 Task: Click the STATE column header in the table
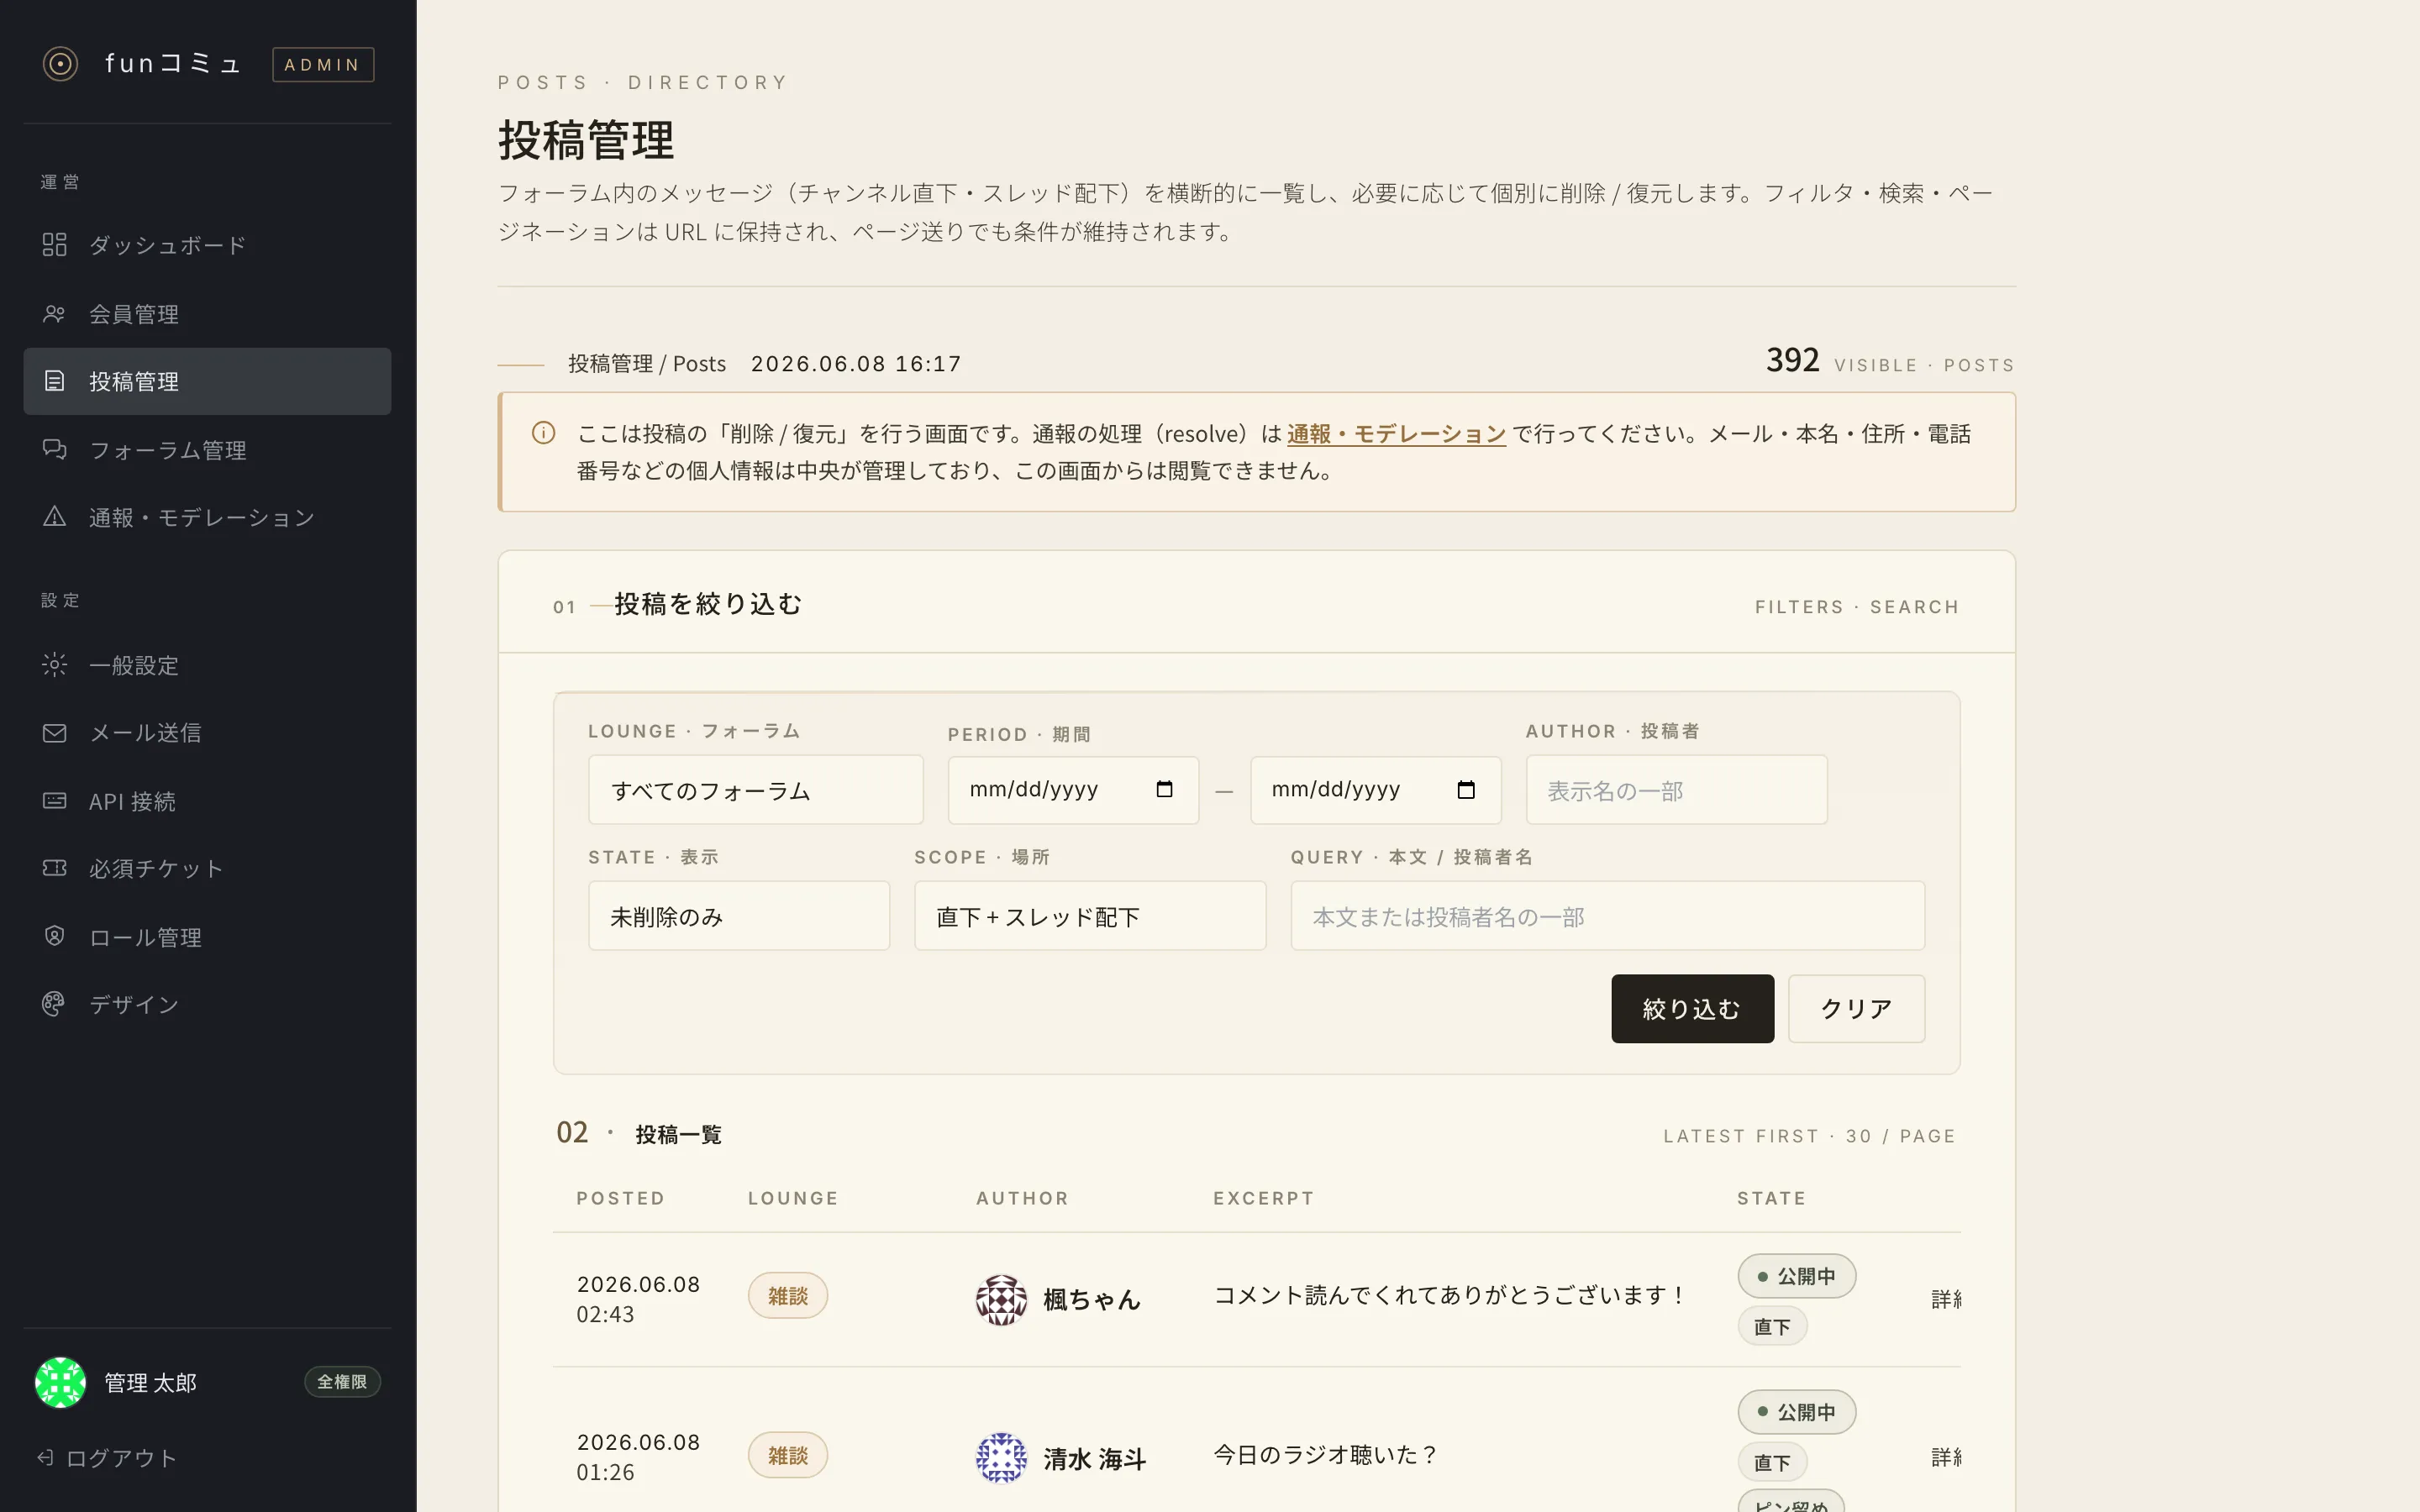[x=1771, y=1198]
